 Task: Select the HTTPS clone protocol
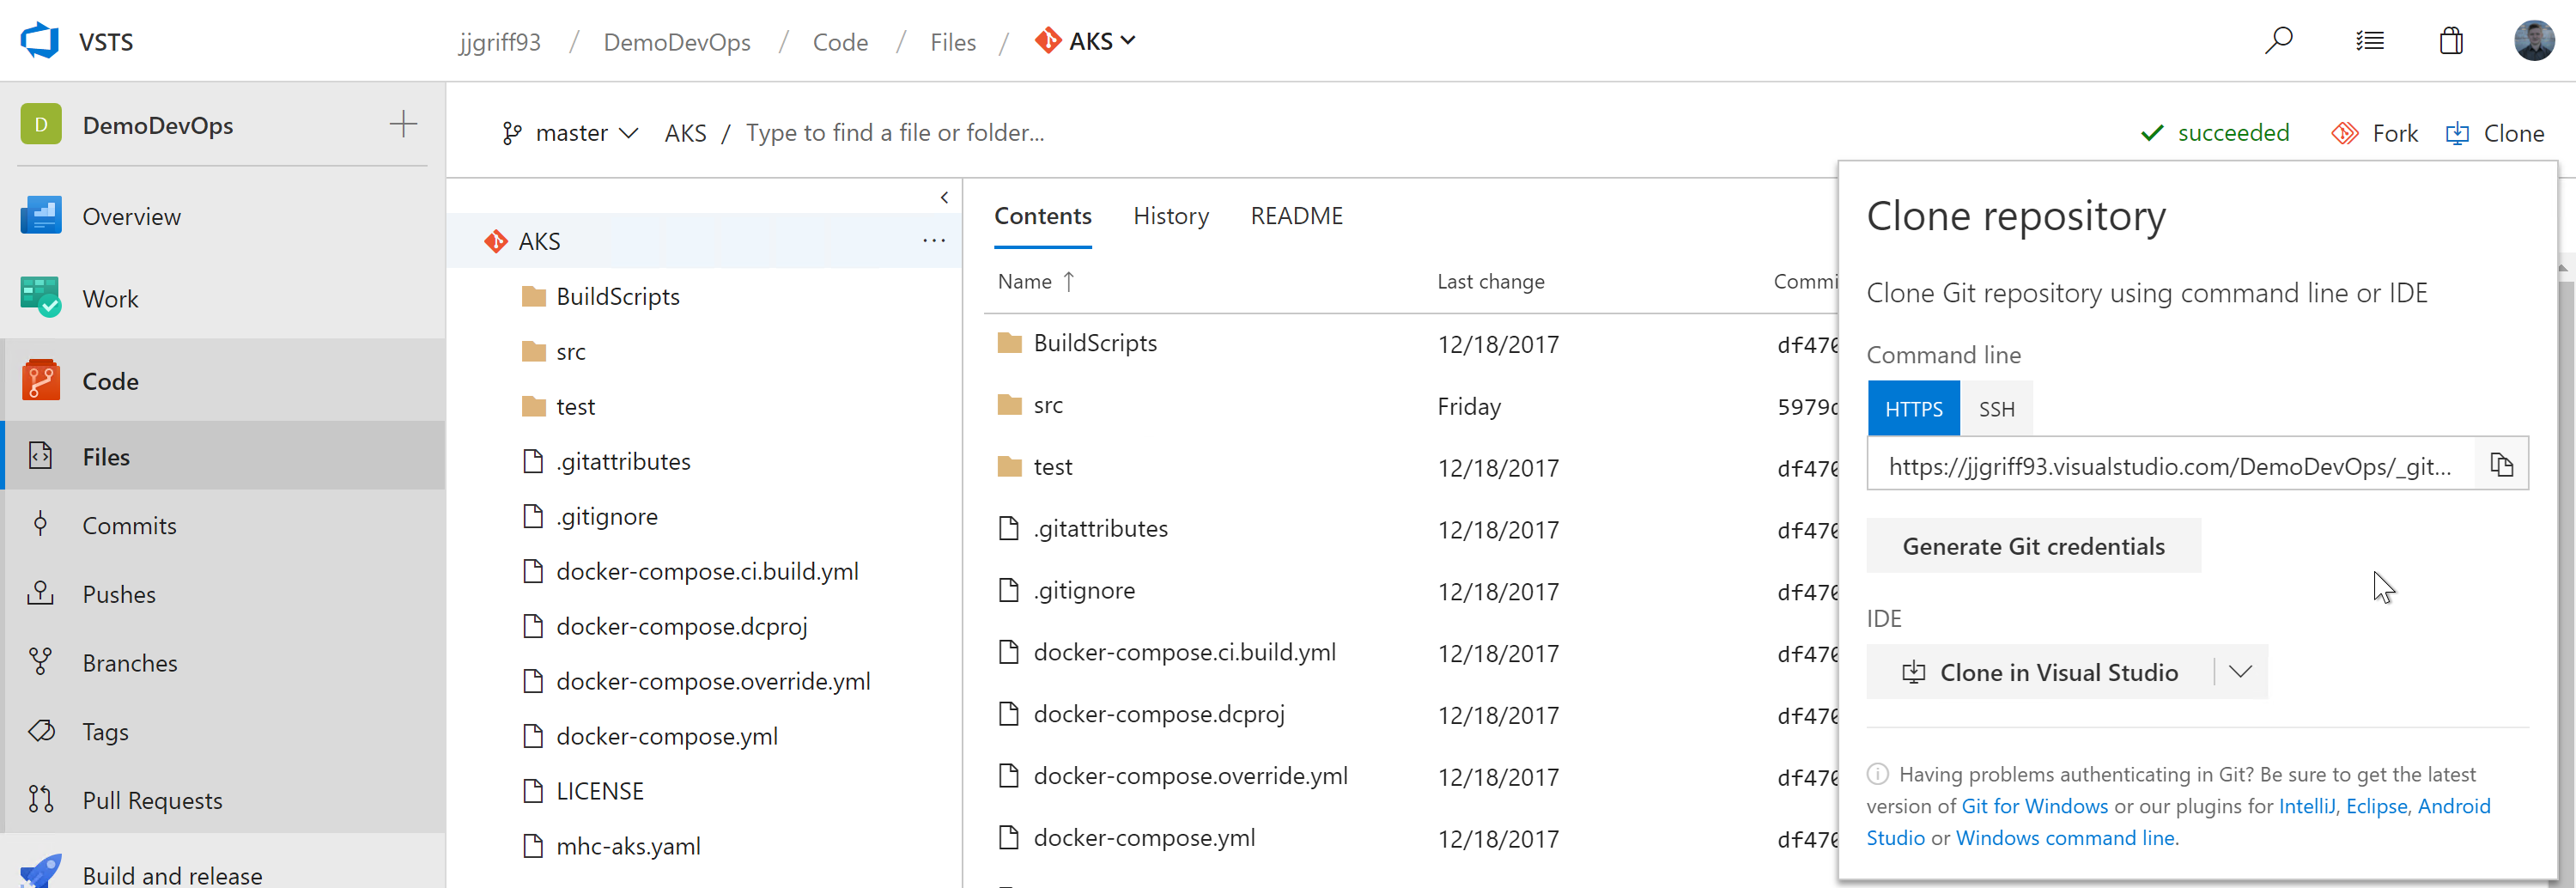coord(1913,408)
